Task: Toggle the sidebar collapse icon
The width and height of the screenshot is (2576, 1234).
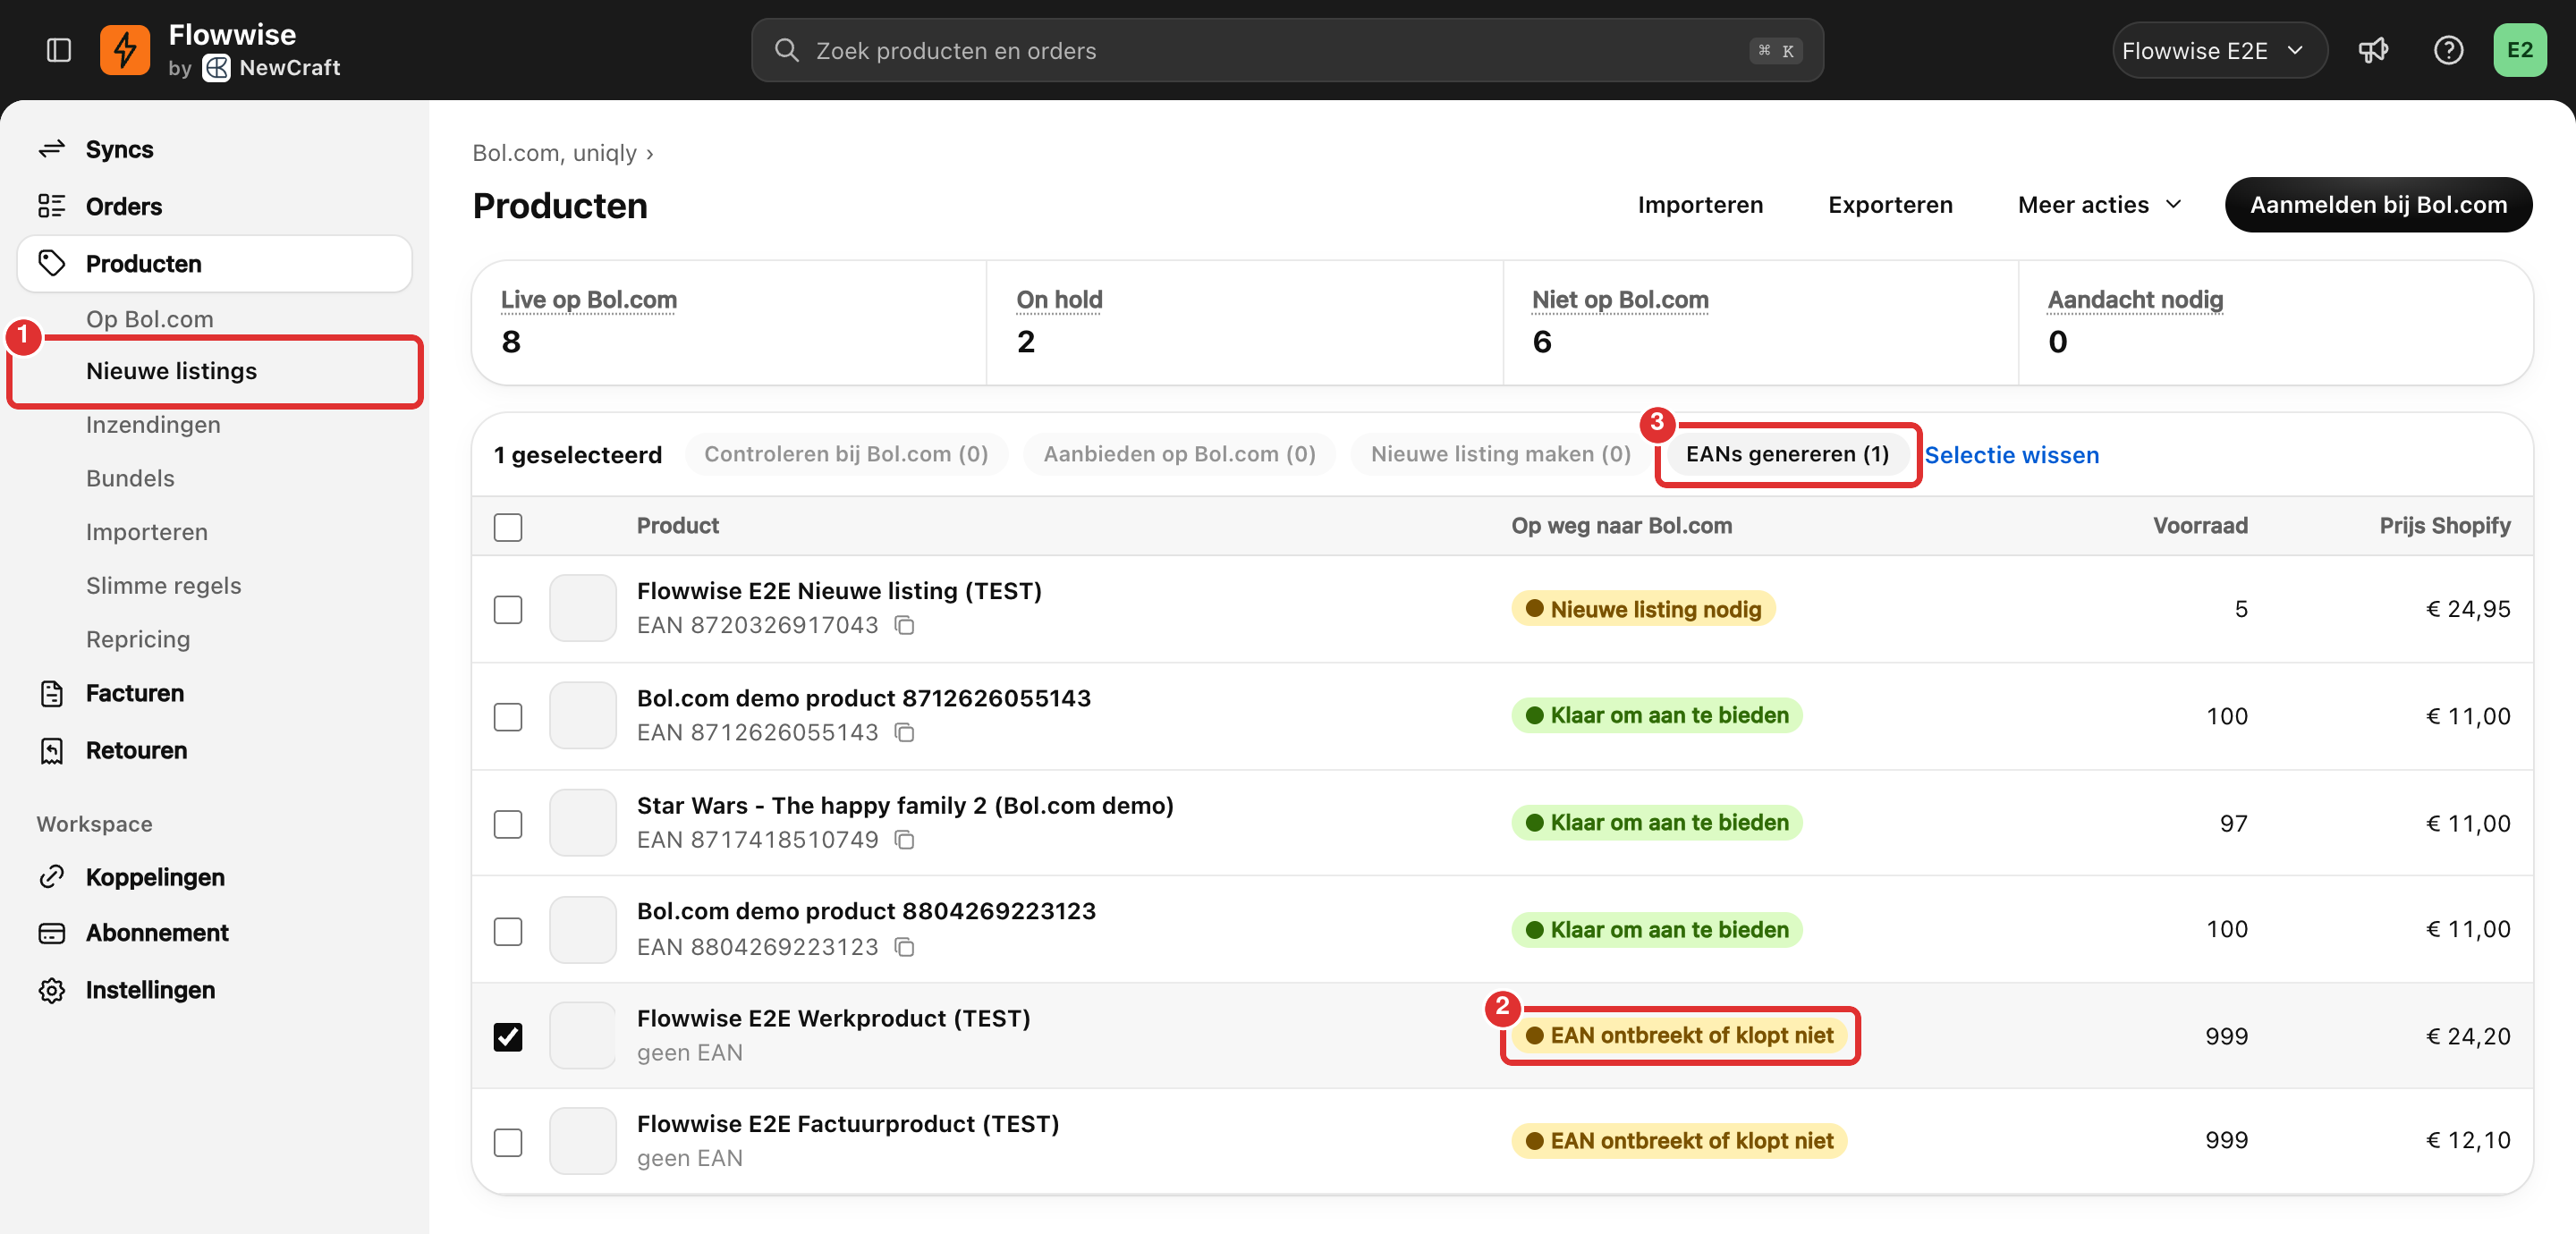Action: coord(59,50)
